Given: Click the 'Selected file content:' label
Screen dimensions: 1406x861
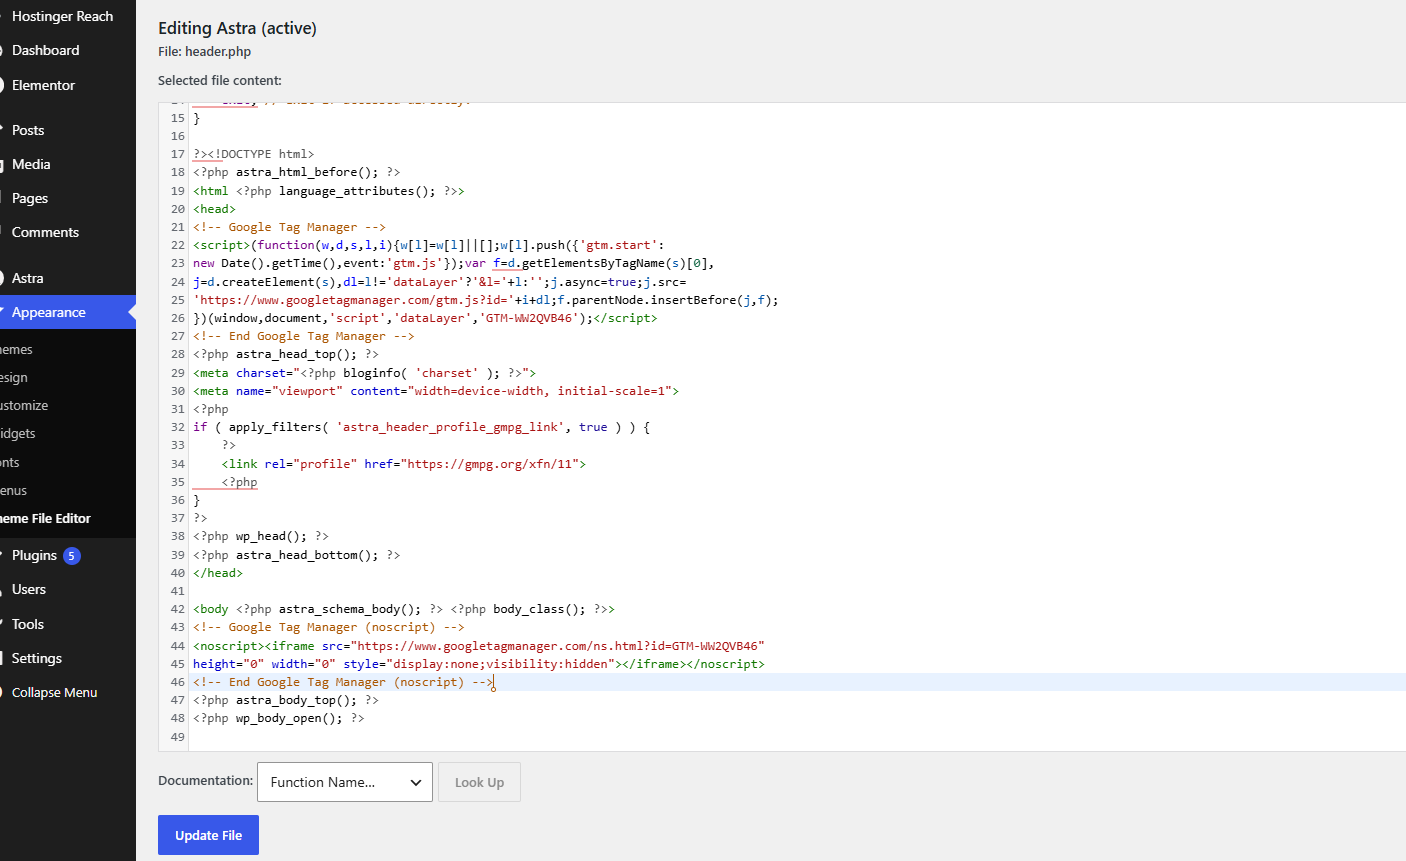Looking at the screenshot, I should (x=220, y=80).
